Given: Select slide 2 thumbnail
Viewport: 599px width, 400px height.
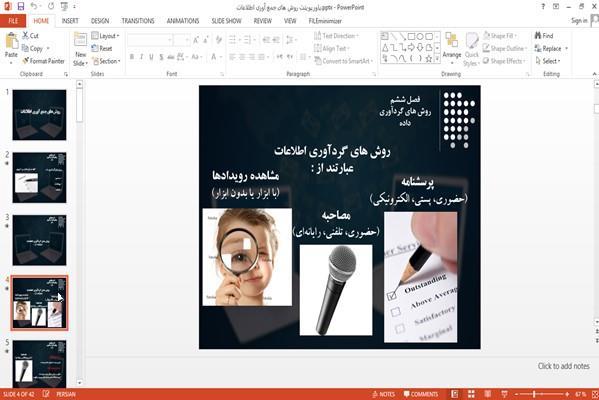Looking at the screenshot, I should pos(39,177).
